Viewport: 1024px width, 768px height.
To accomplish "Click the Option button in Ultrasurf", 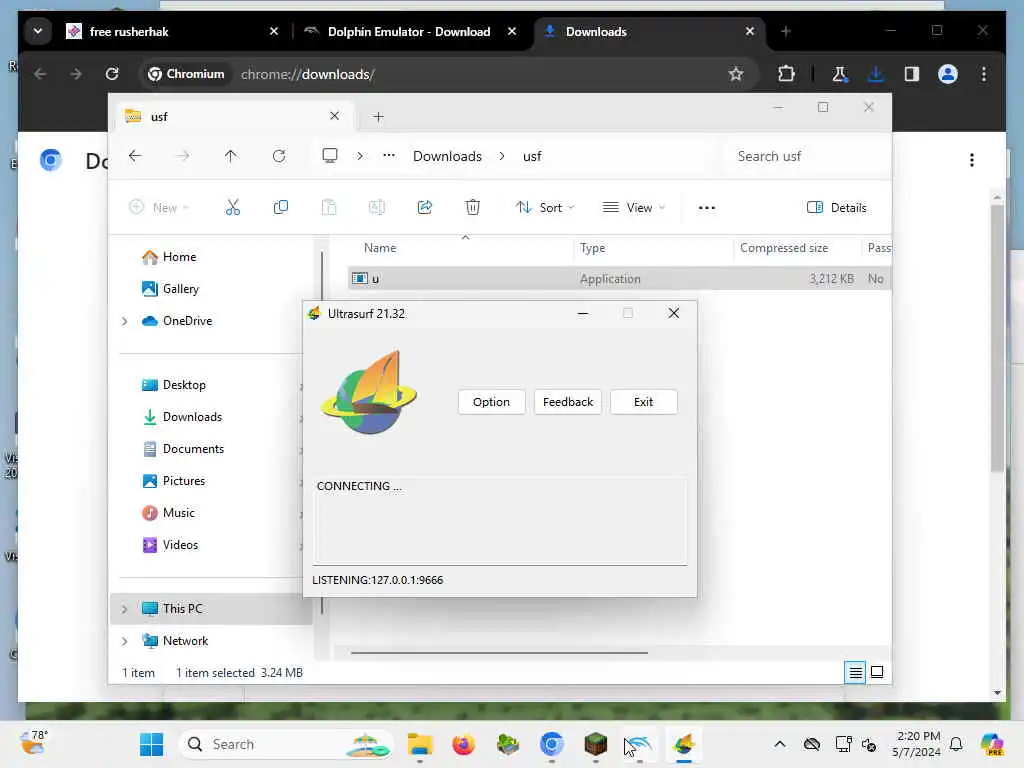I will point(491,402).
